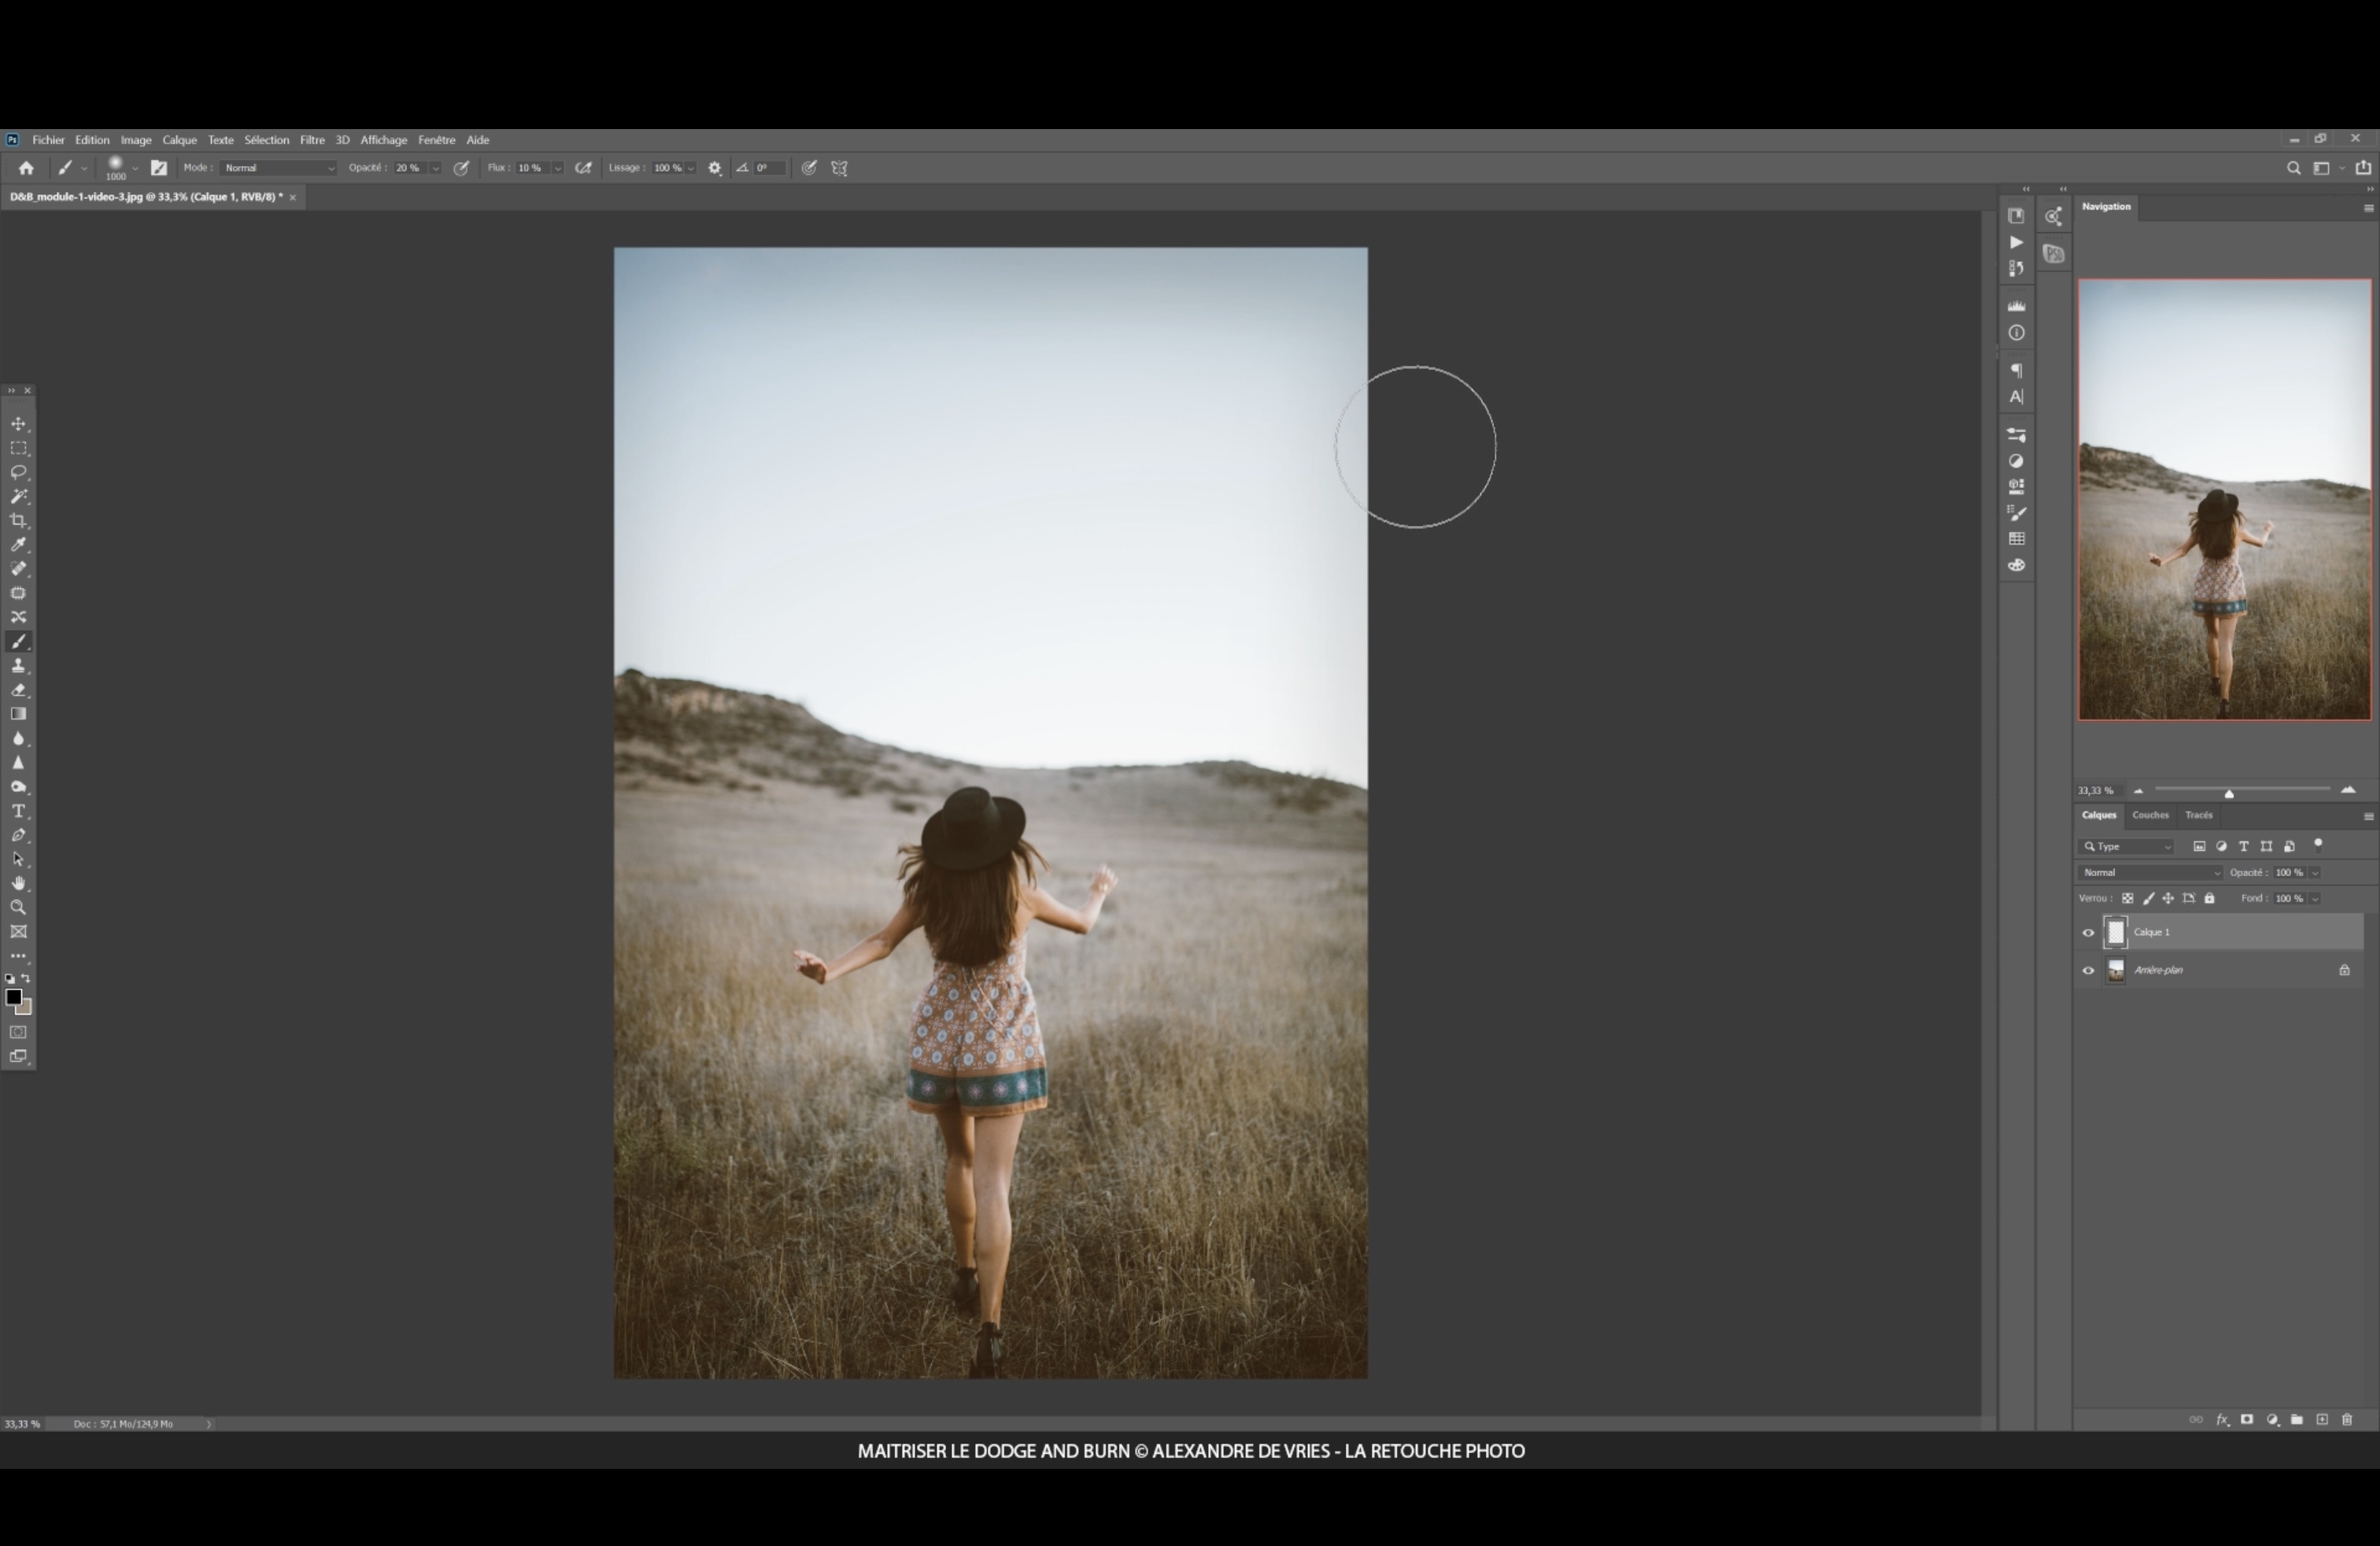Screen dimensions: 2380x1546
Task: Open the brush Mode dropdown
Action: click(x=278, y=168)
